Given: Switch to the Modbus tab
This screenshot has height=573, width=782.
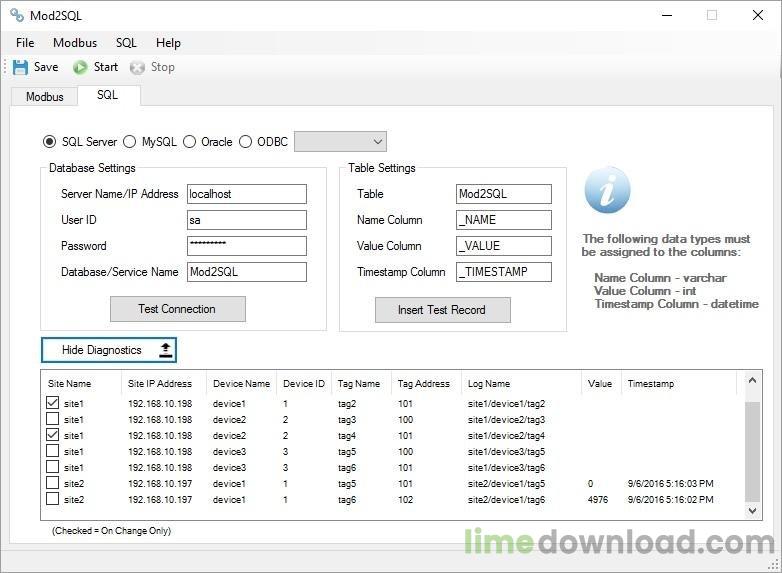Looking at the screenshot, I should click(x=44, y=96).
